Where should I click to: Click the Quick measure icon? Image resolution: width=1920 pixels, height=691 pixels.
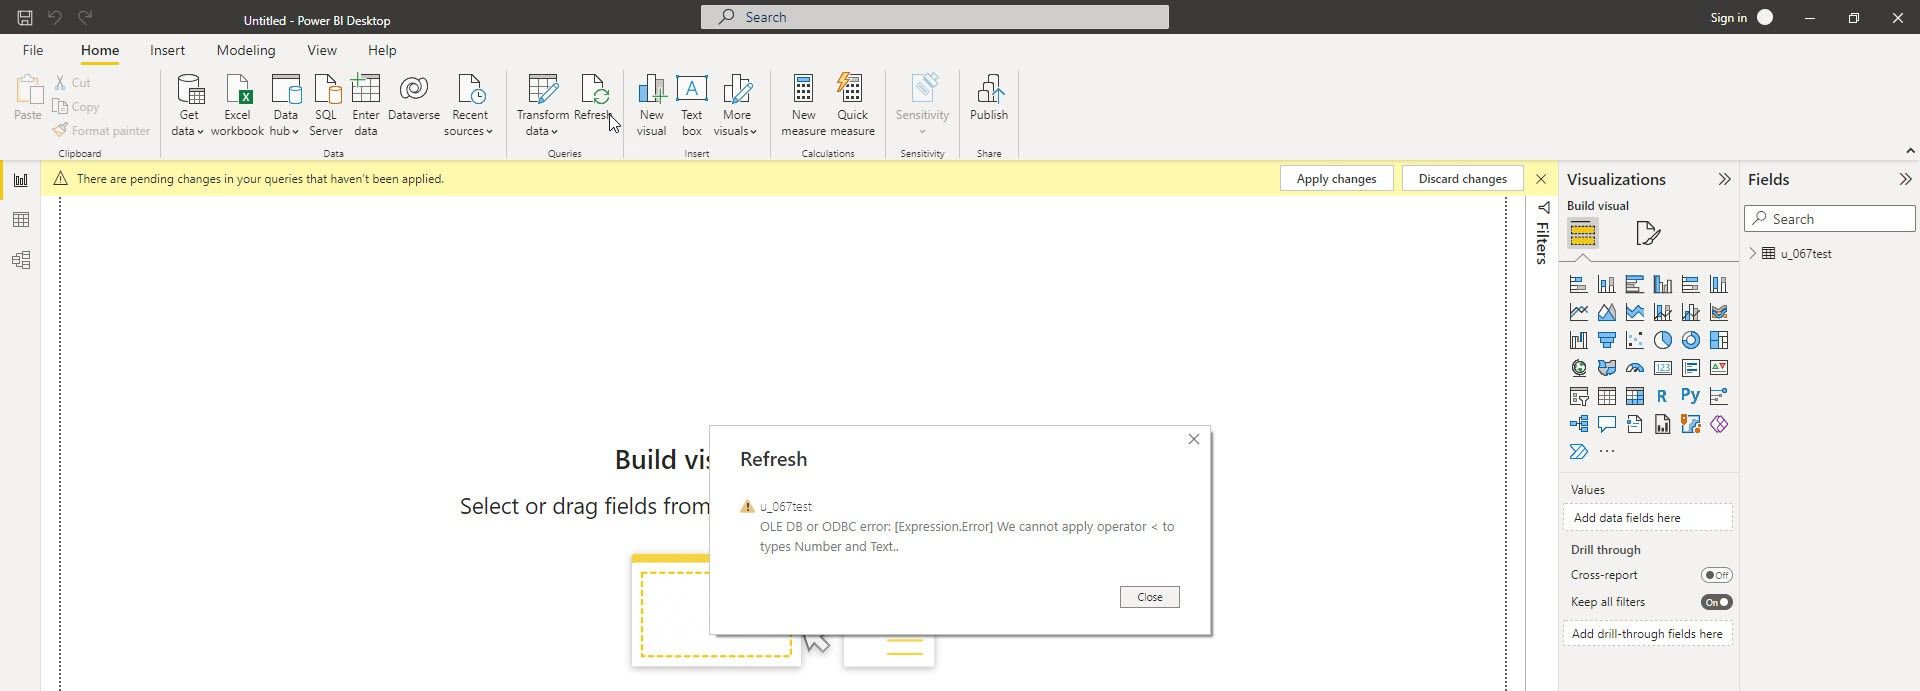pos(852,91)
